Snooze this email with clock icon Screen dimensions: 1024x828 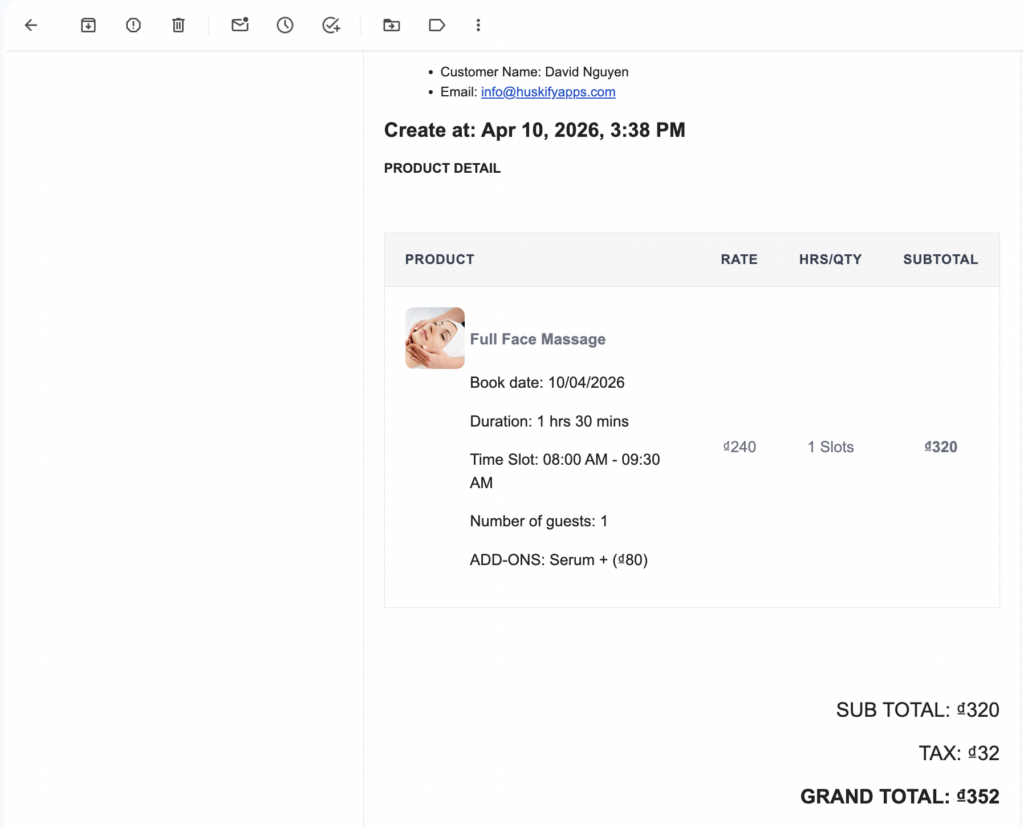tap(285, 25)
